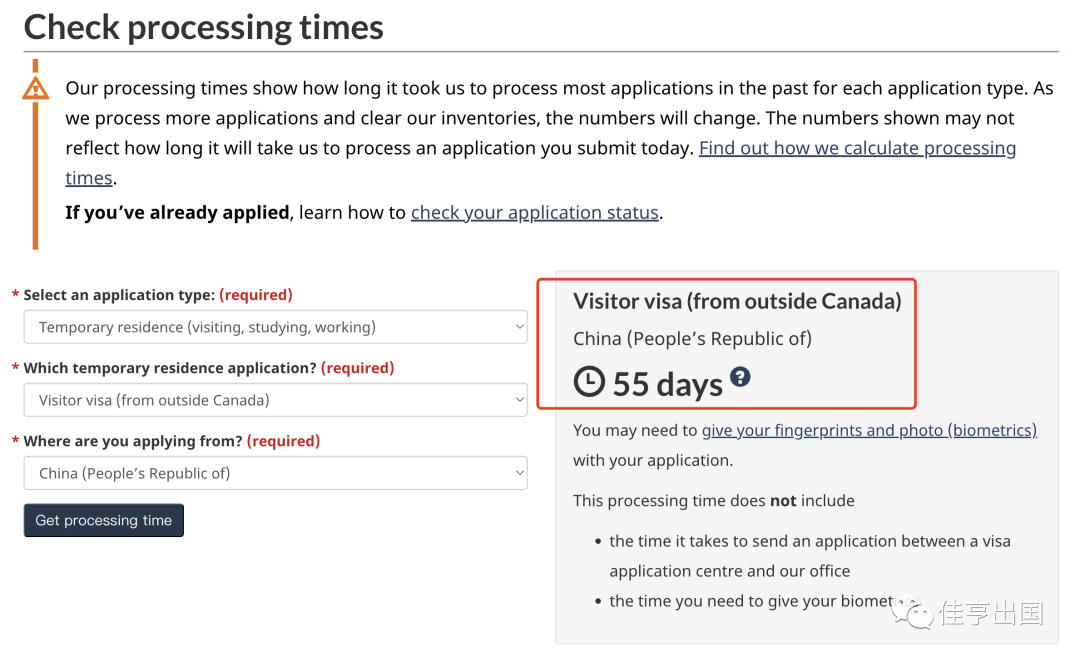Viewport: 1080px width, 661px height.
Task: Click the Check processing times heading
Action: (204, 28)
